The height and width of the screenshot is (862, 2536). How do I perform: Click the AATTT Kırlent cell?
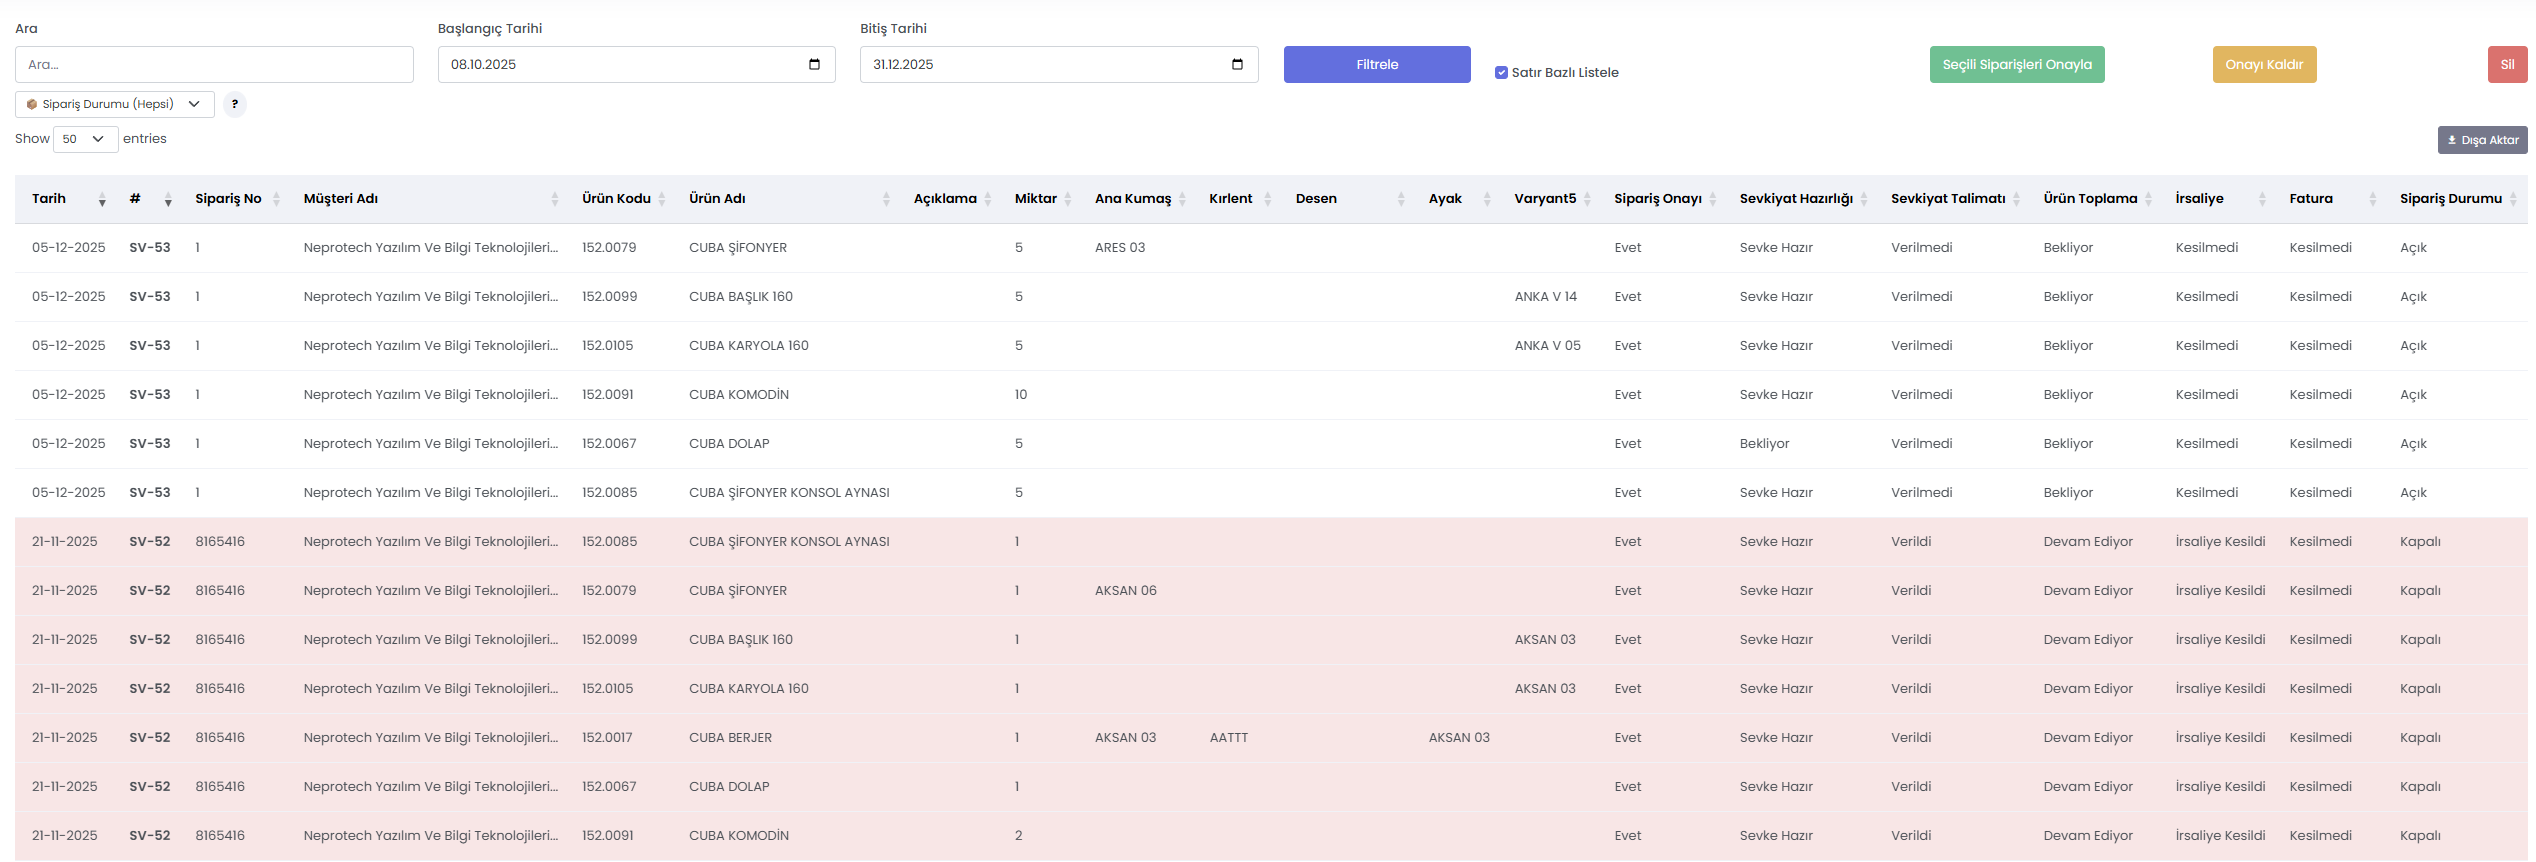coord(1228,738)
